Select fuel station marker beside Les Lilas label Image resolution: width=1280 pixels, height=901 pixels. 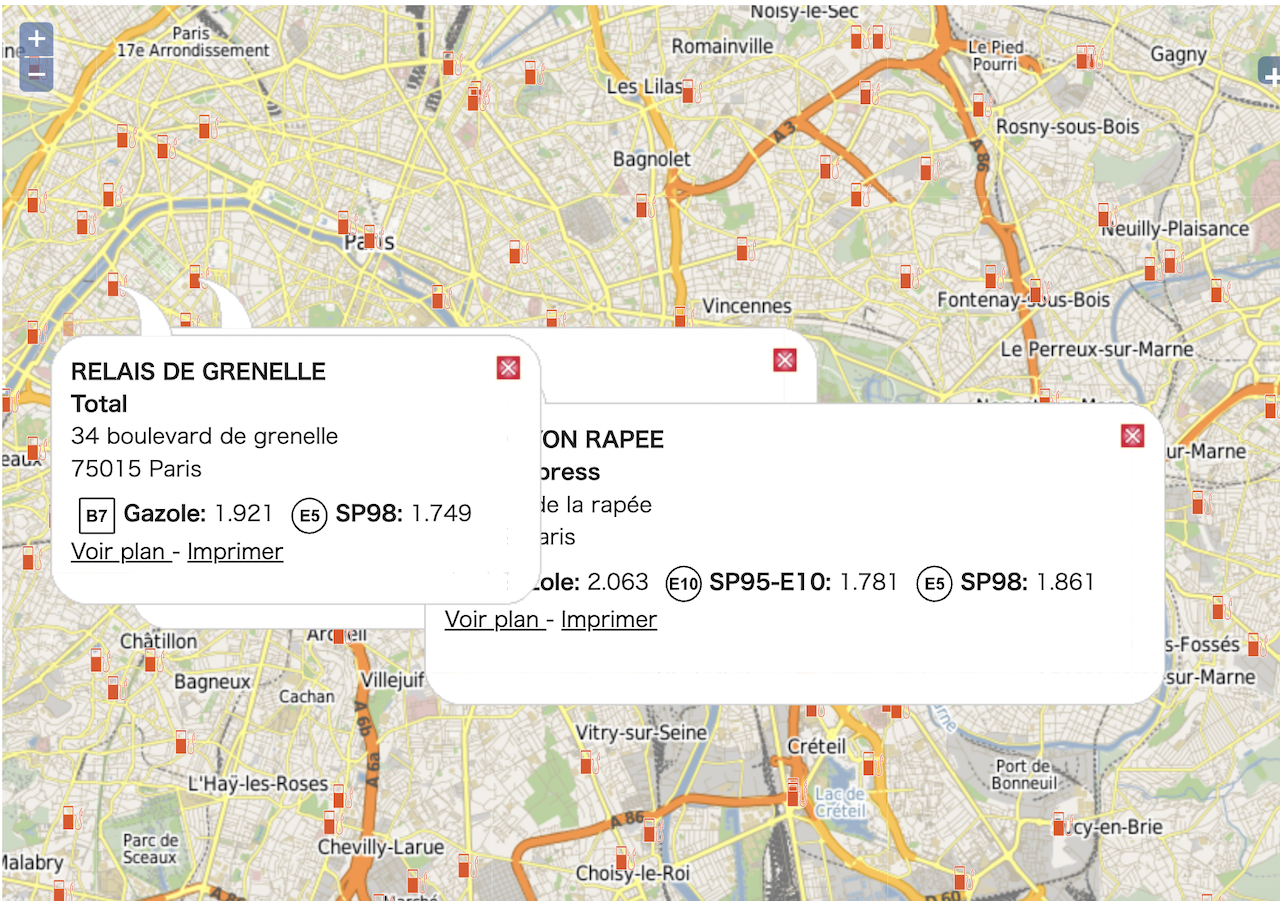690,91
